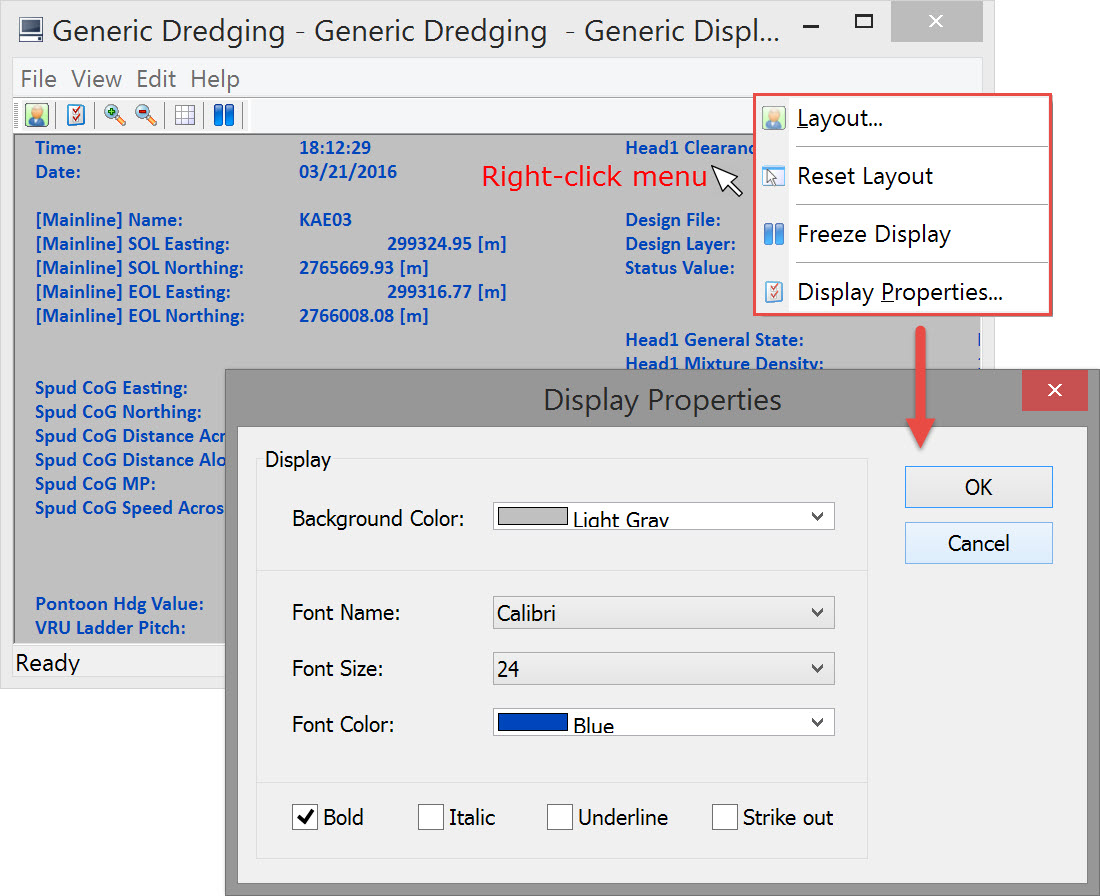Click the Freeze Display icon in the context menu
Viewport: 1100px width, 896px height.
pyautogui.click(x=774, y=235)
